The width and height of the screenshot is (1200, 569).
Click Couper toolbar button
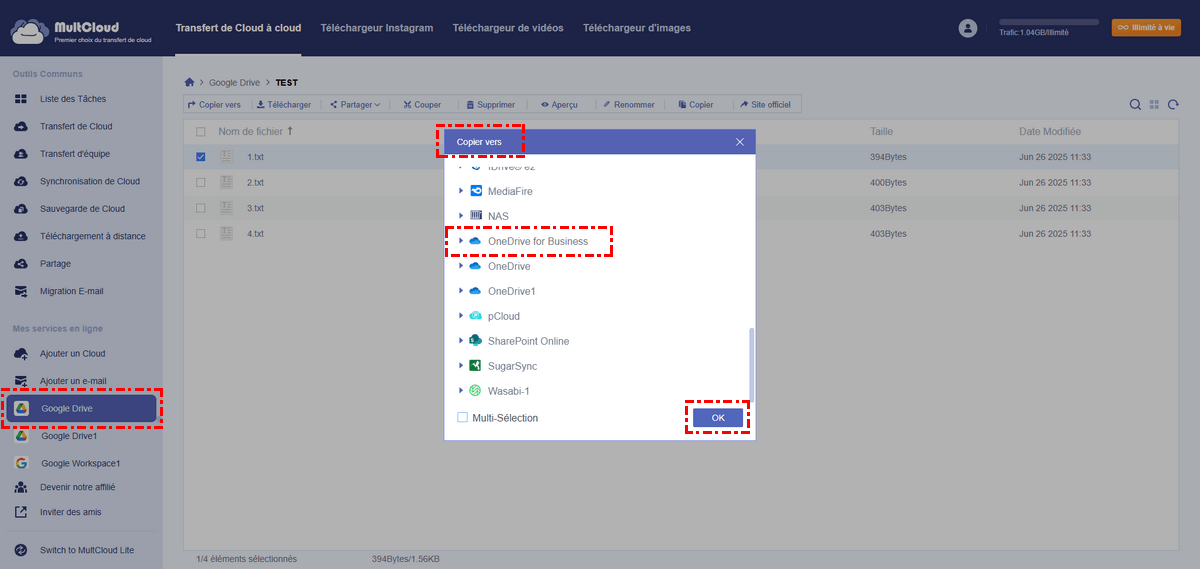(x=422, y=105)
